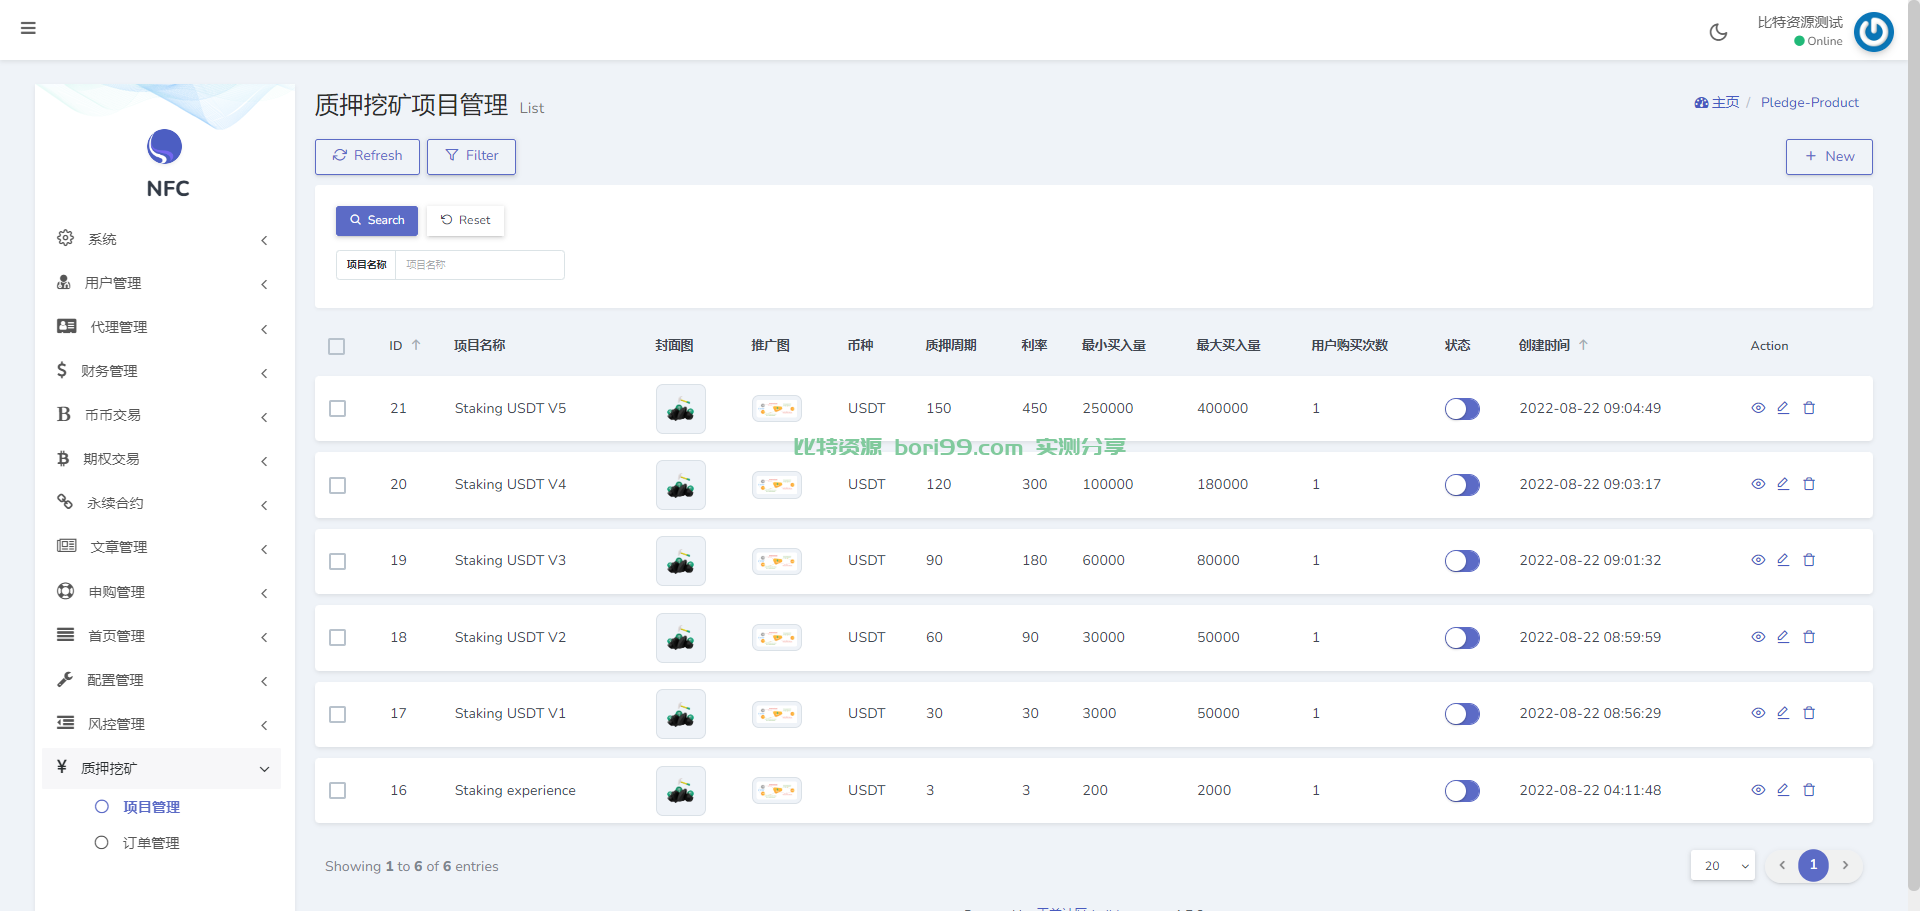This screenshot has width=1920, height=911.
Task: Tick the select-all header checkbox
Action: coord(337,346)
